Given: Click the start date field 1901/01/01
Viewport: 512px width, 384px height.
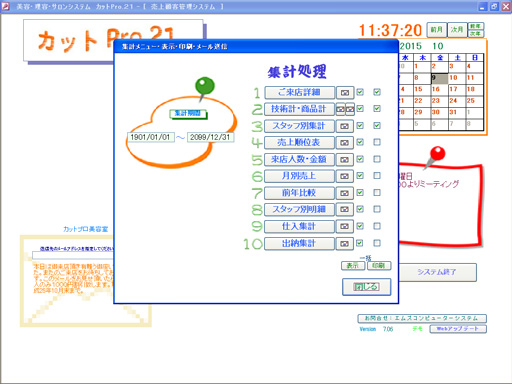Looking at the screenshot, I should point(150,137).
